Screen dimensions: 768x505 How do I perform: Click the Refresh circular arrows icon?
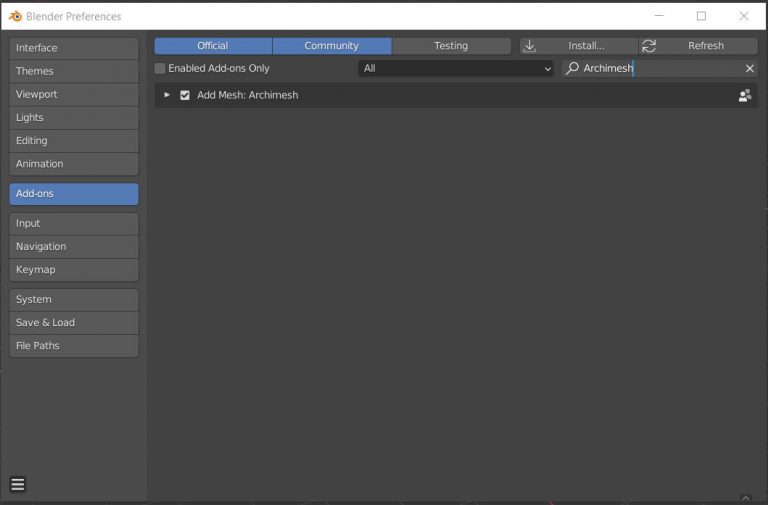click(649, 46)
